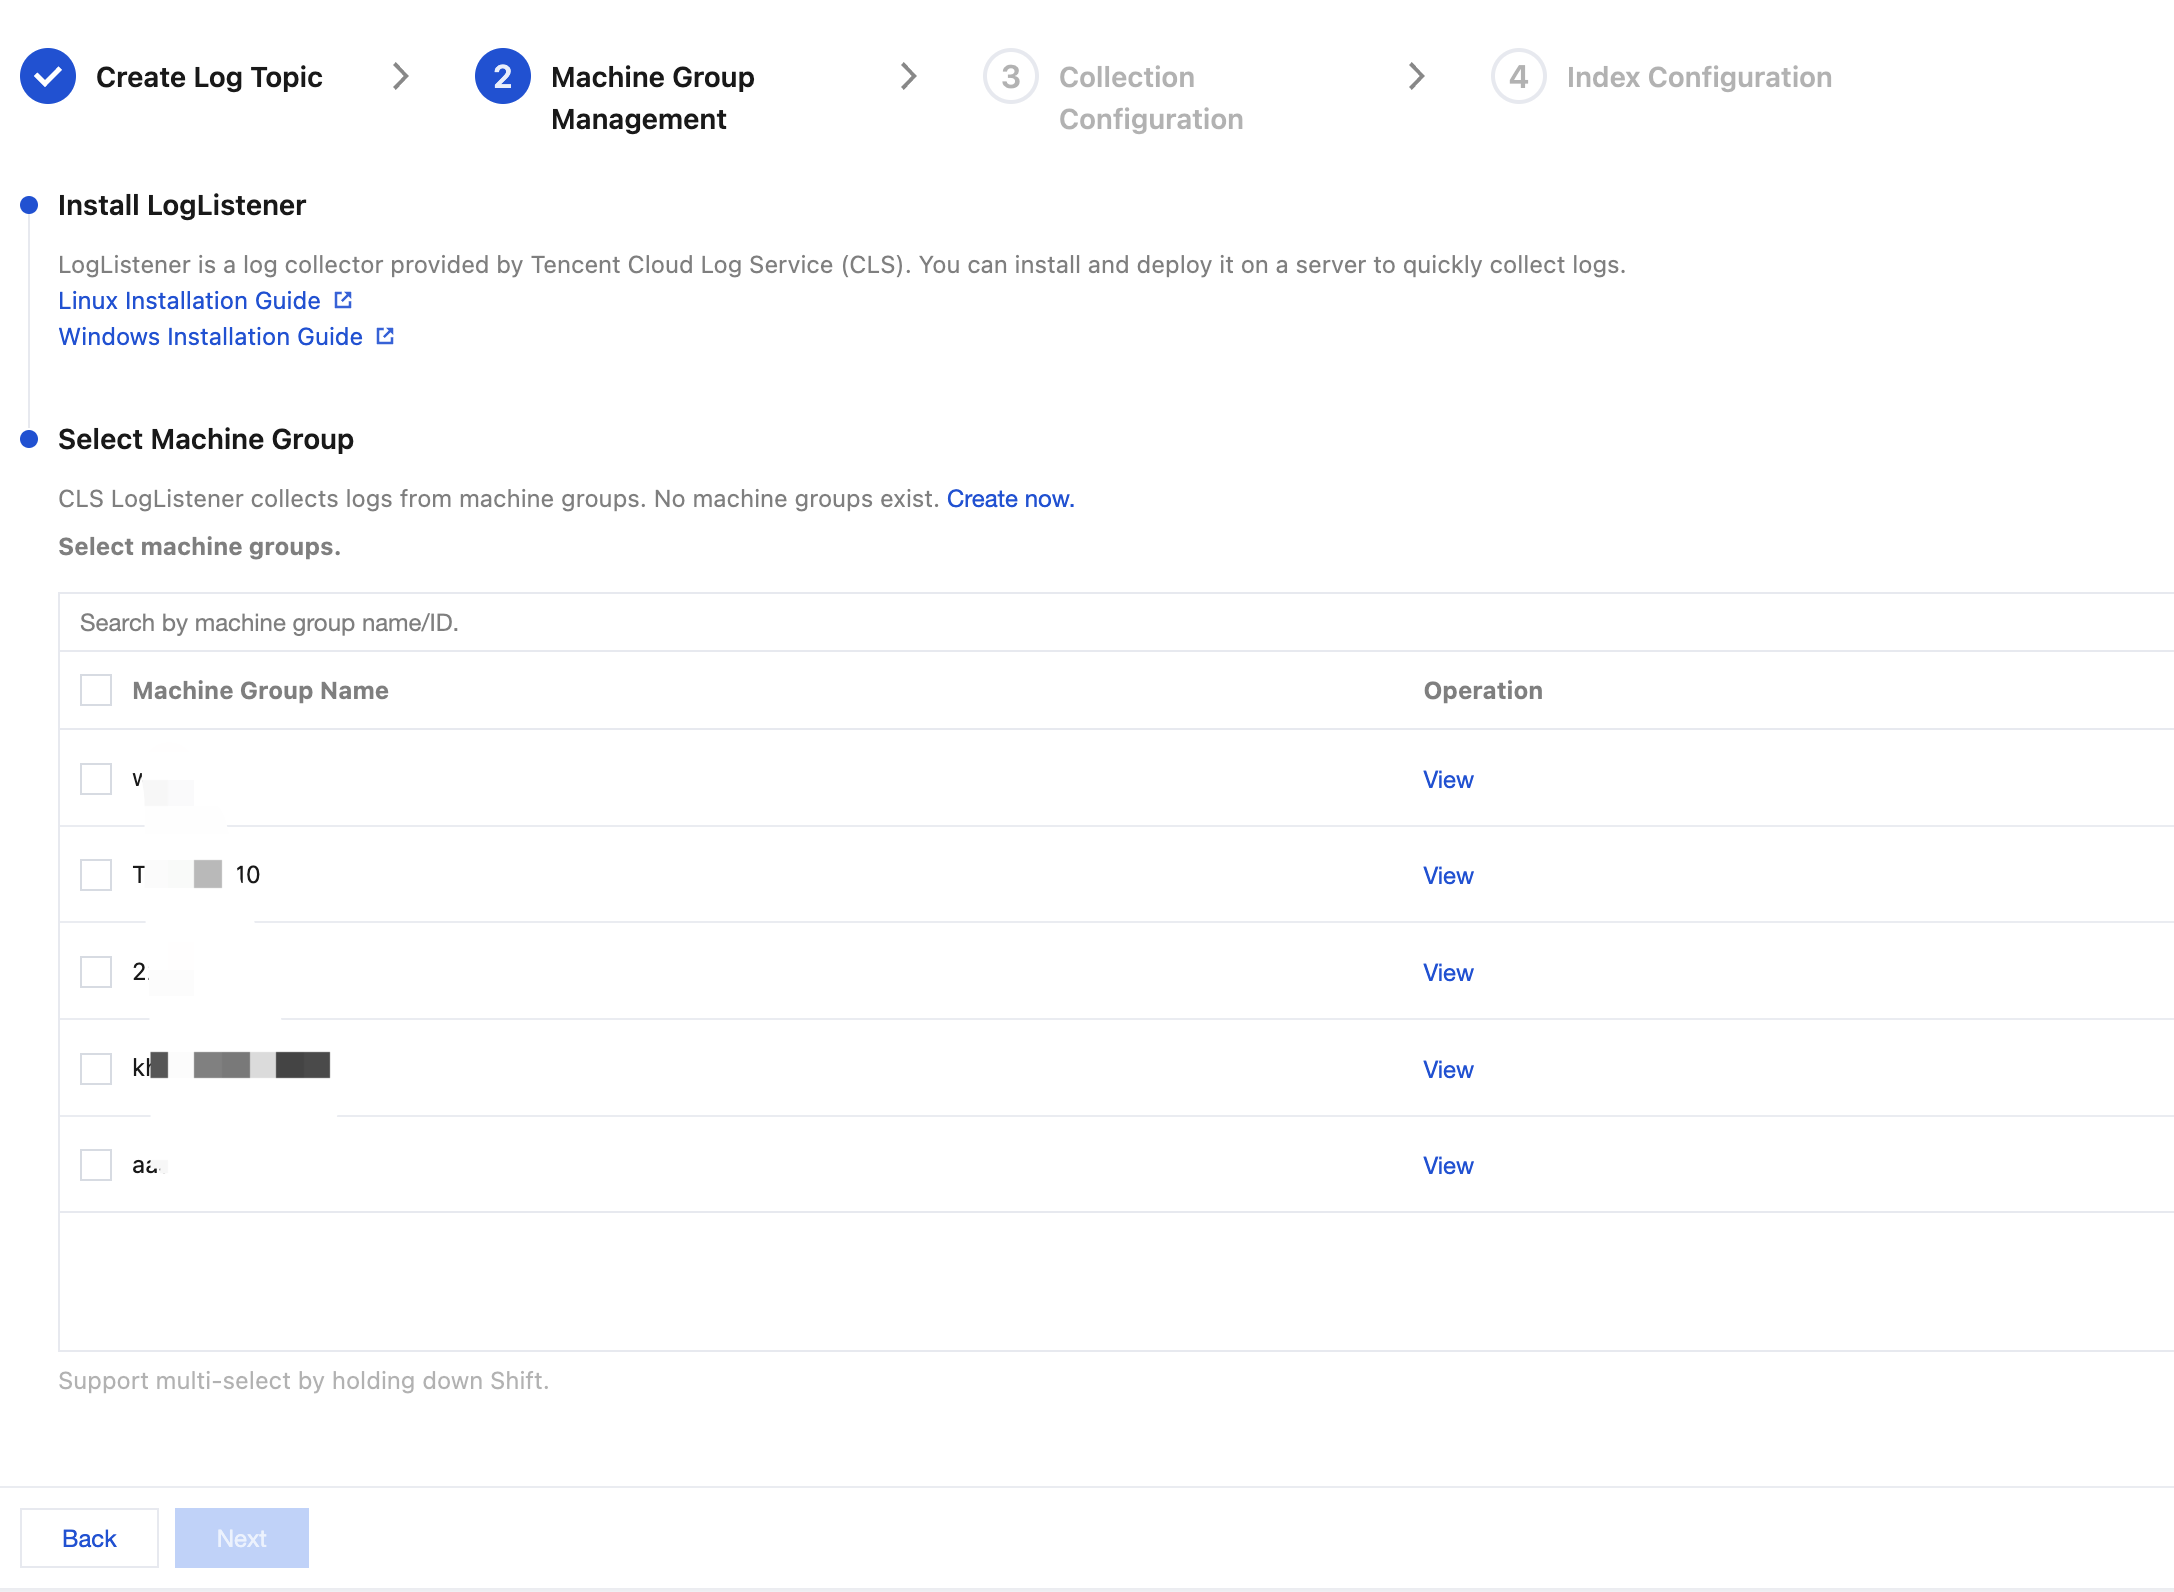The height and width of the screenshot is (1592, 2174).
Task: Click the step 2 circle icon
Action: pos(502,76)
